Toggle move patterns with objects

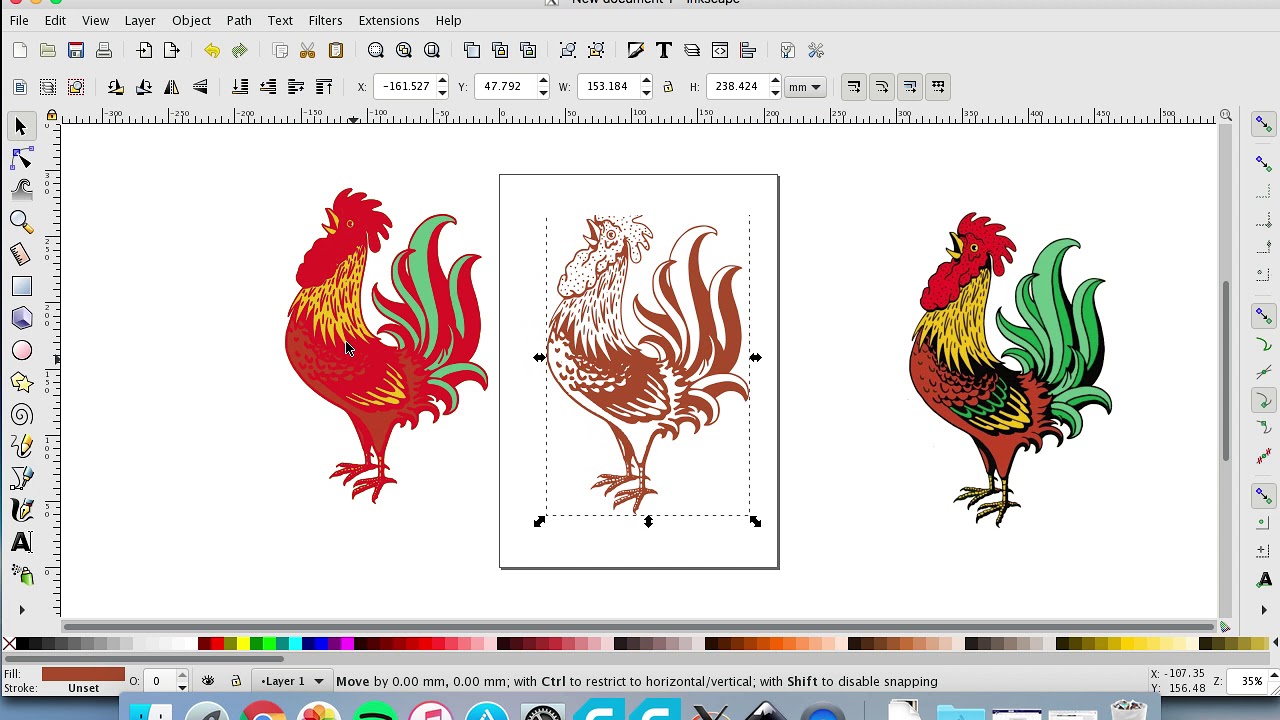tap(937, 87)
